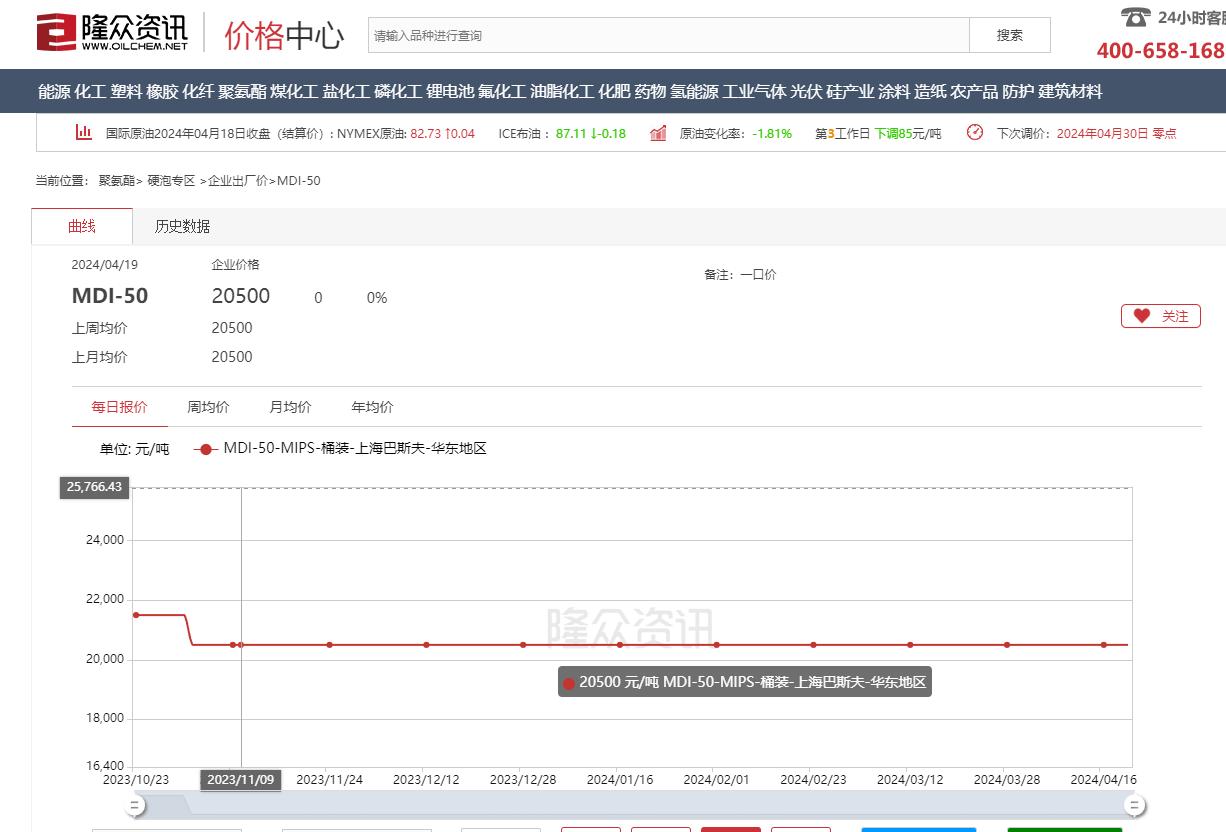Select the right handle of chart range slider

pos(1134,805)
